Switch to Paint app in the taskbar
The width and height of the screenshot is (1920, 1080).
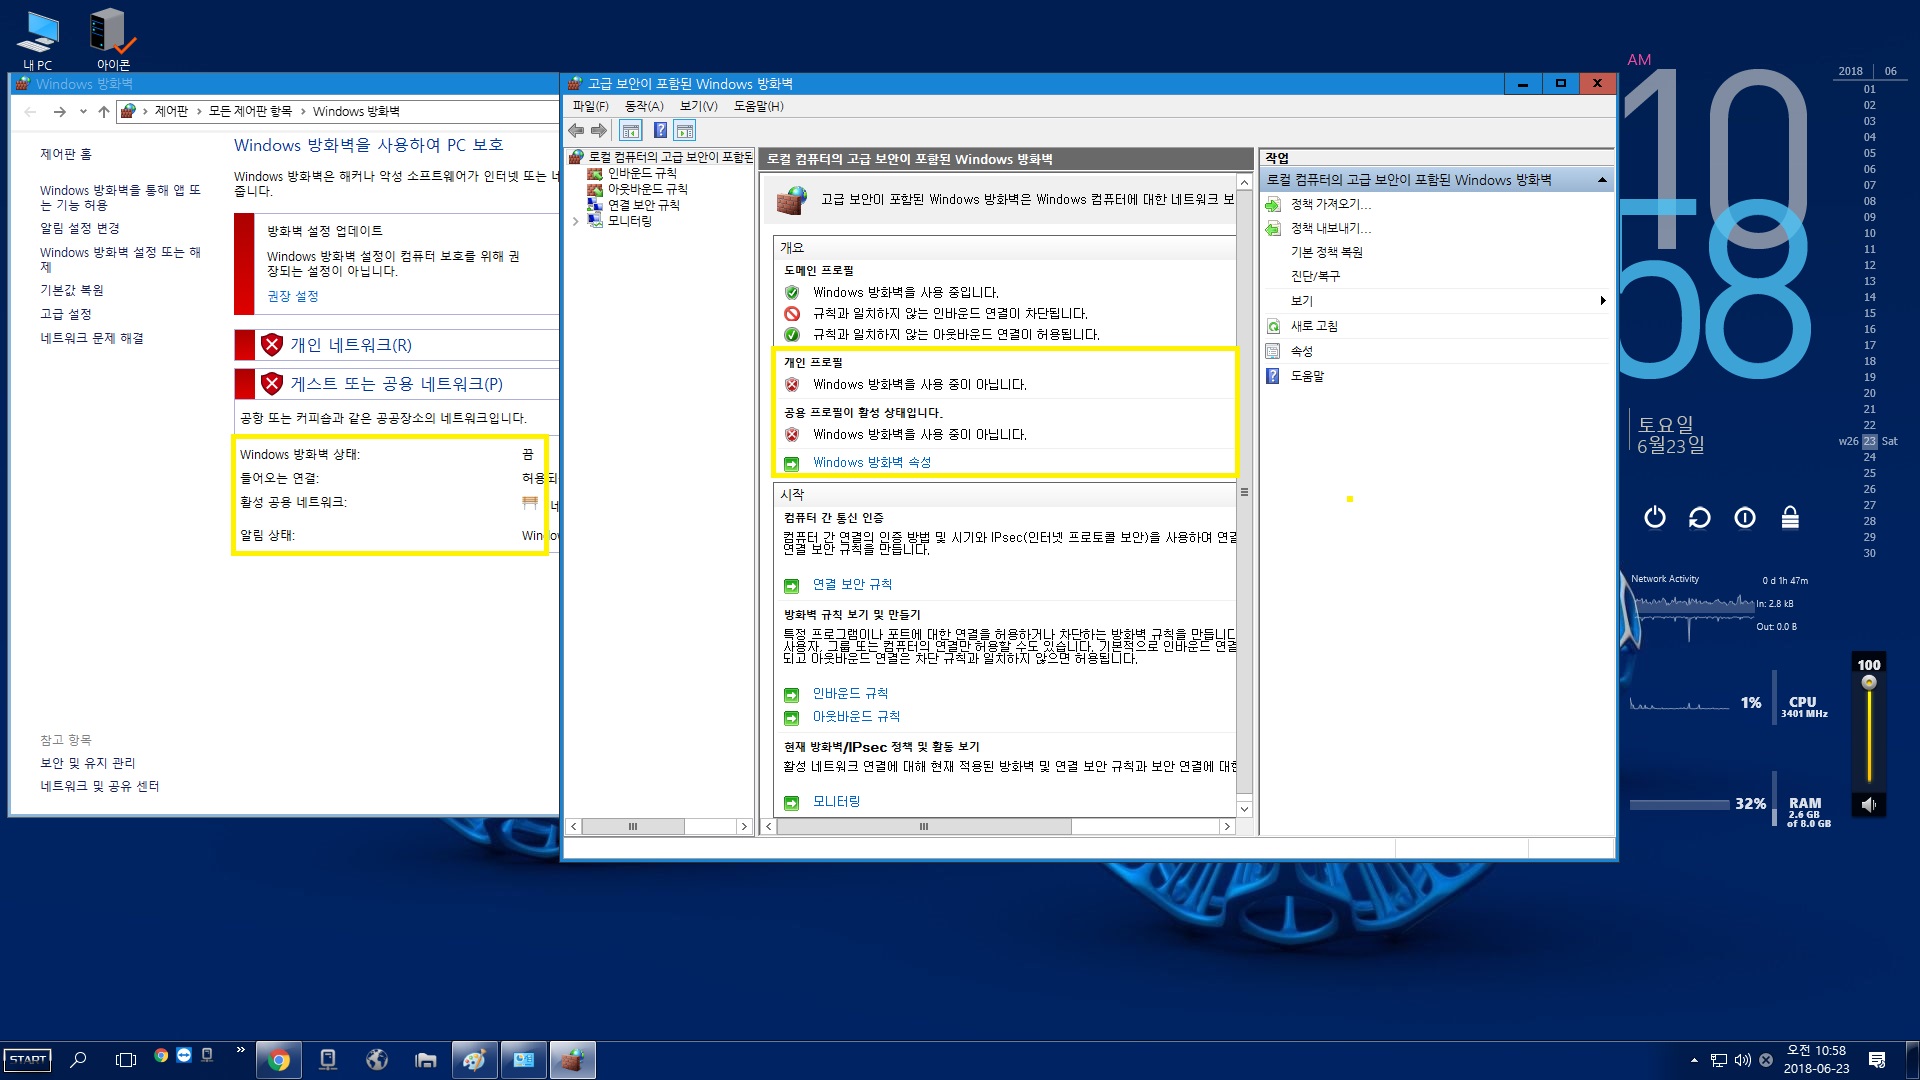point(474,1060)
